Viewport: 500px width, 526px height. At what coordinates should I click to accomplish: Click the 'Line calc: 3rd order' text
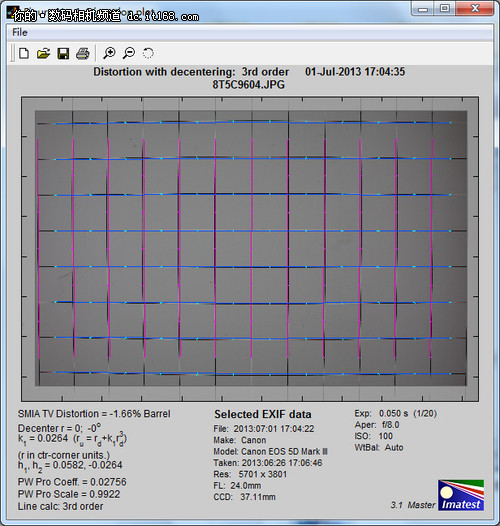(x=60, y=506)
